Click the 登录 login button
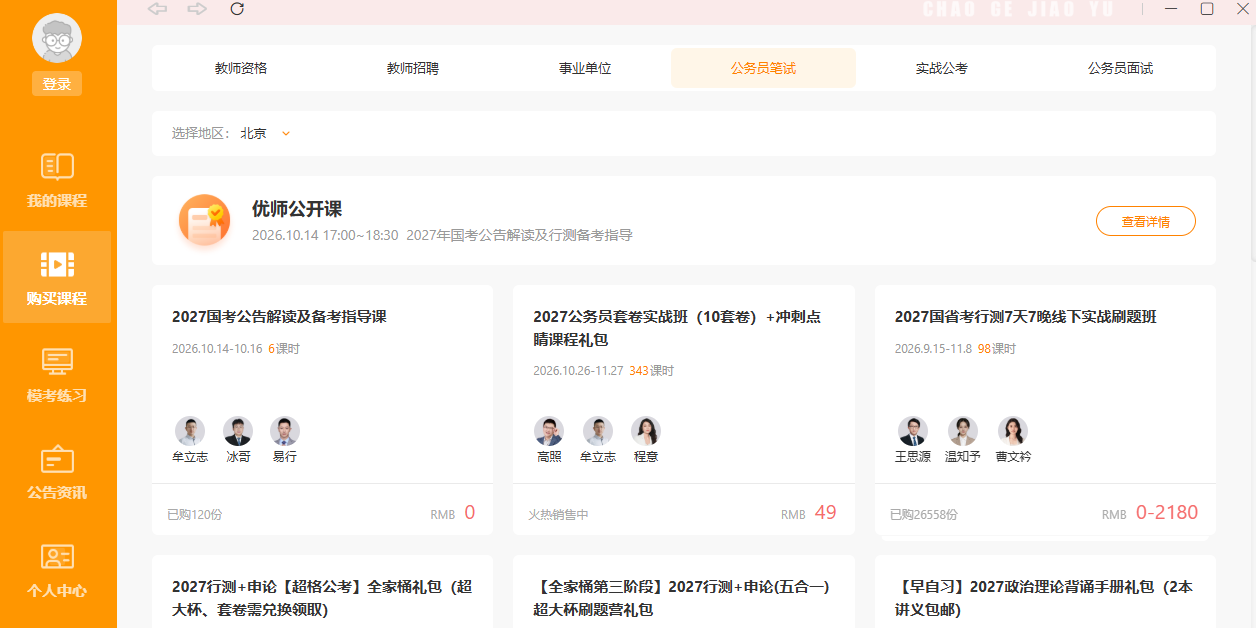This screenshot has height=628, width=1256. [x=57, y=84]
